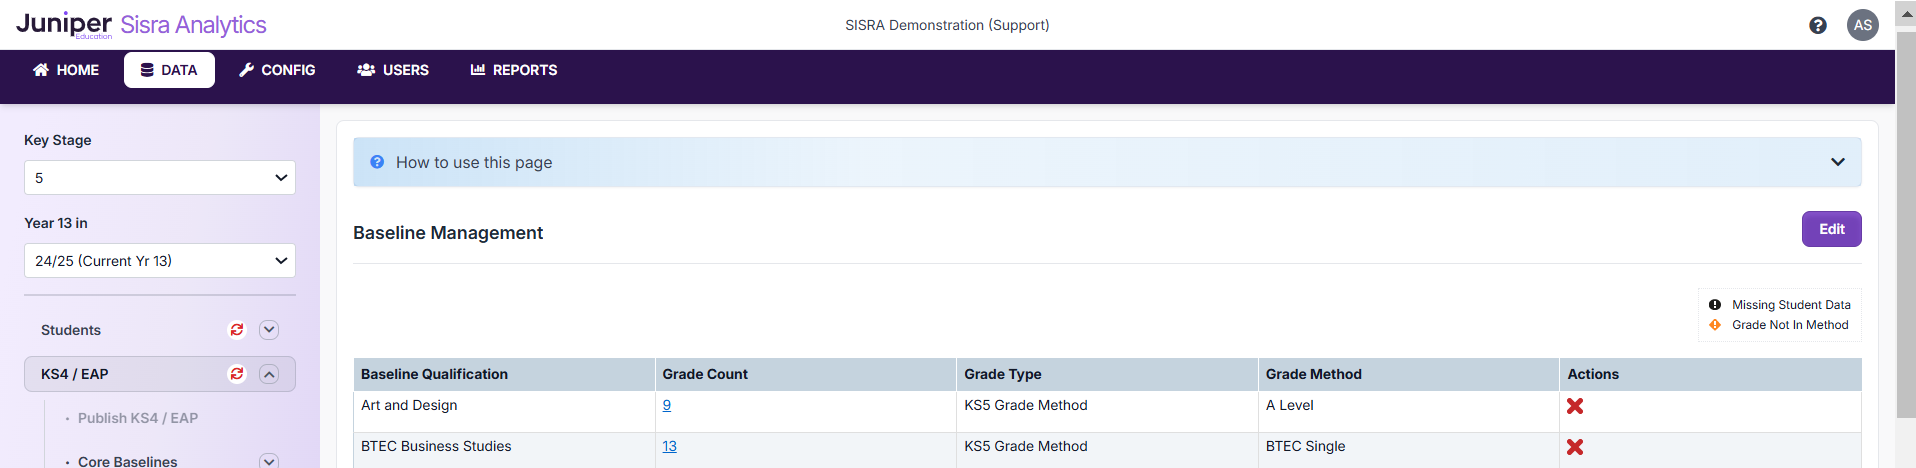This screenshot has width=1916, height=468.
Task: Delete the Art and Design baseline
Action: click(x=1575, y=406)
